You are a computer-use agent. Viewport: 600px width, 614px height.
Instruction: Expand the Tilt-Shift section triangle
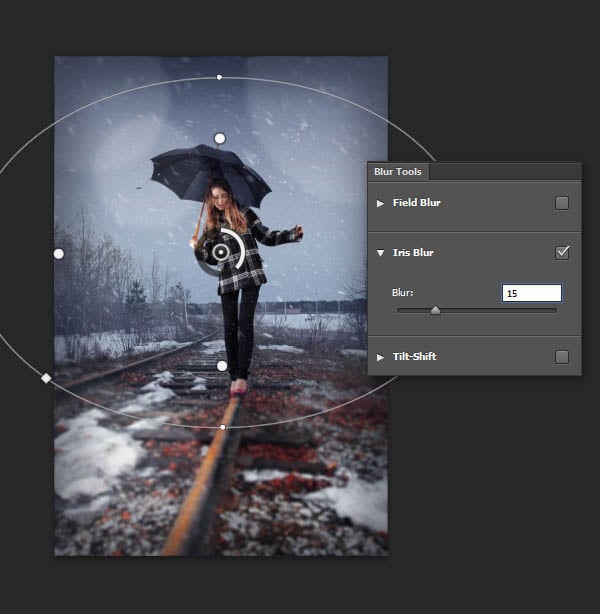(x=380, y=357)
